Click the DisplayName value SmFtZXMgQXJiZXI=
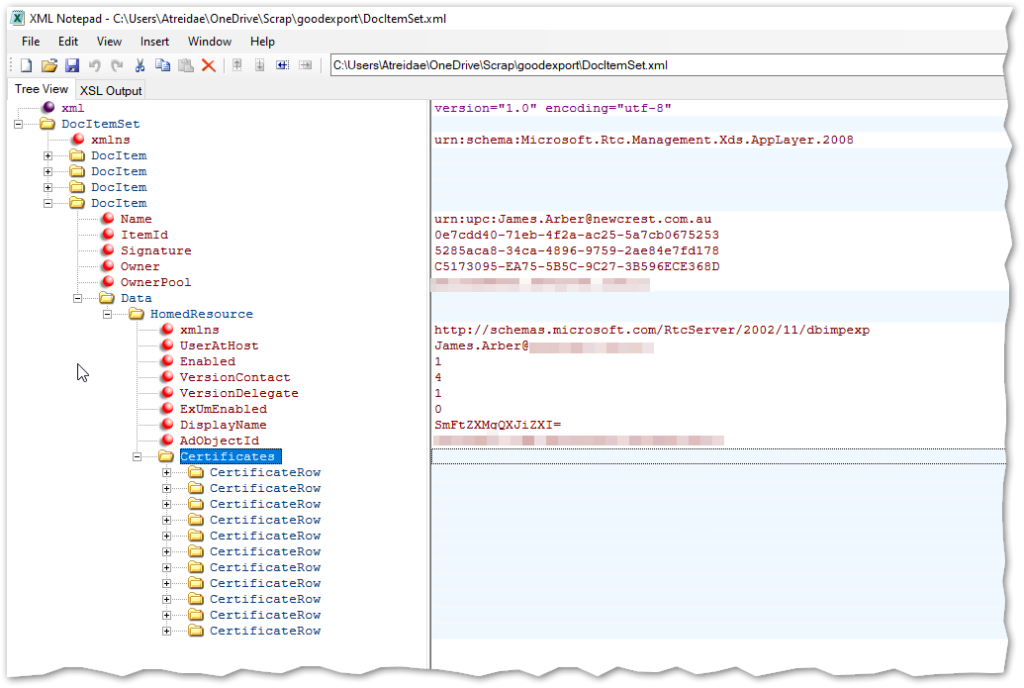The width and height of the screenshot is (1024, 688). click(x=498, y=425)
